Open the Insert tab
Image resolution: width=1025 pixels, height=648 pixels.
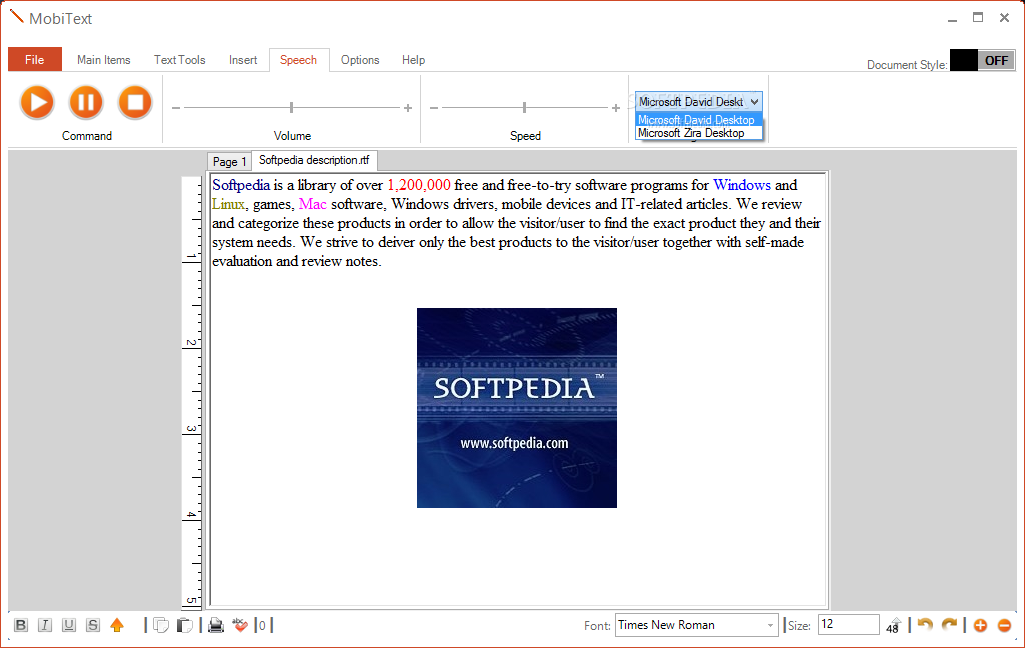pos(243,60)
